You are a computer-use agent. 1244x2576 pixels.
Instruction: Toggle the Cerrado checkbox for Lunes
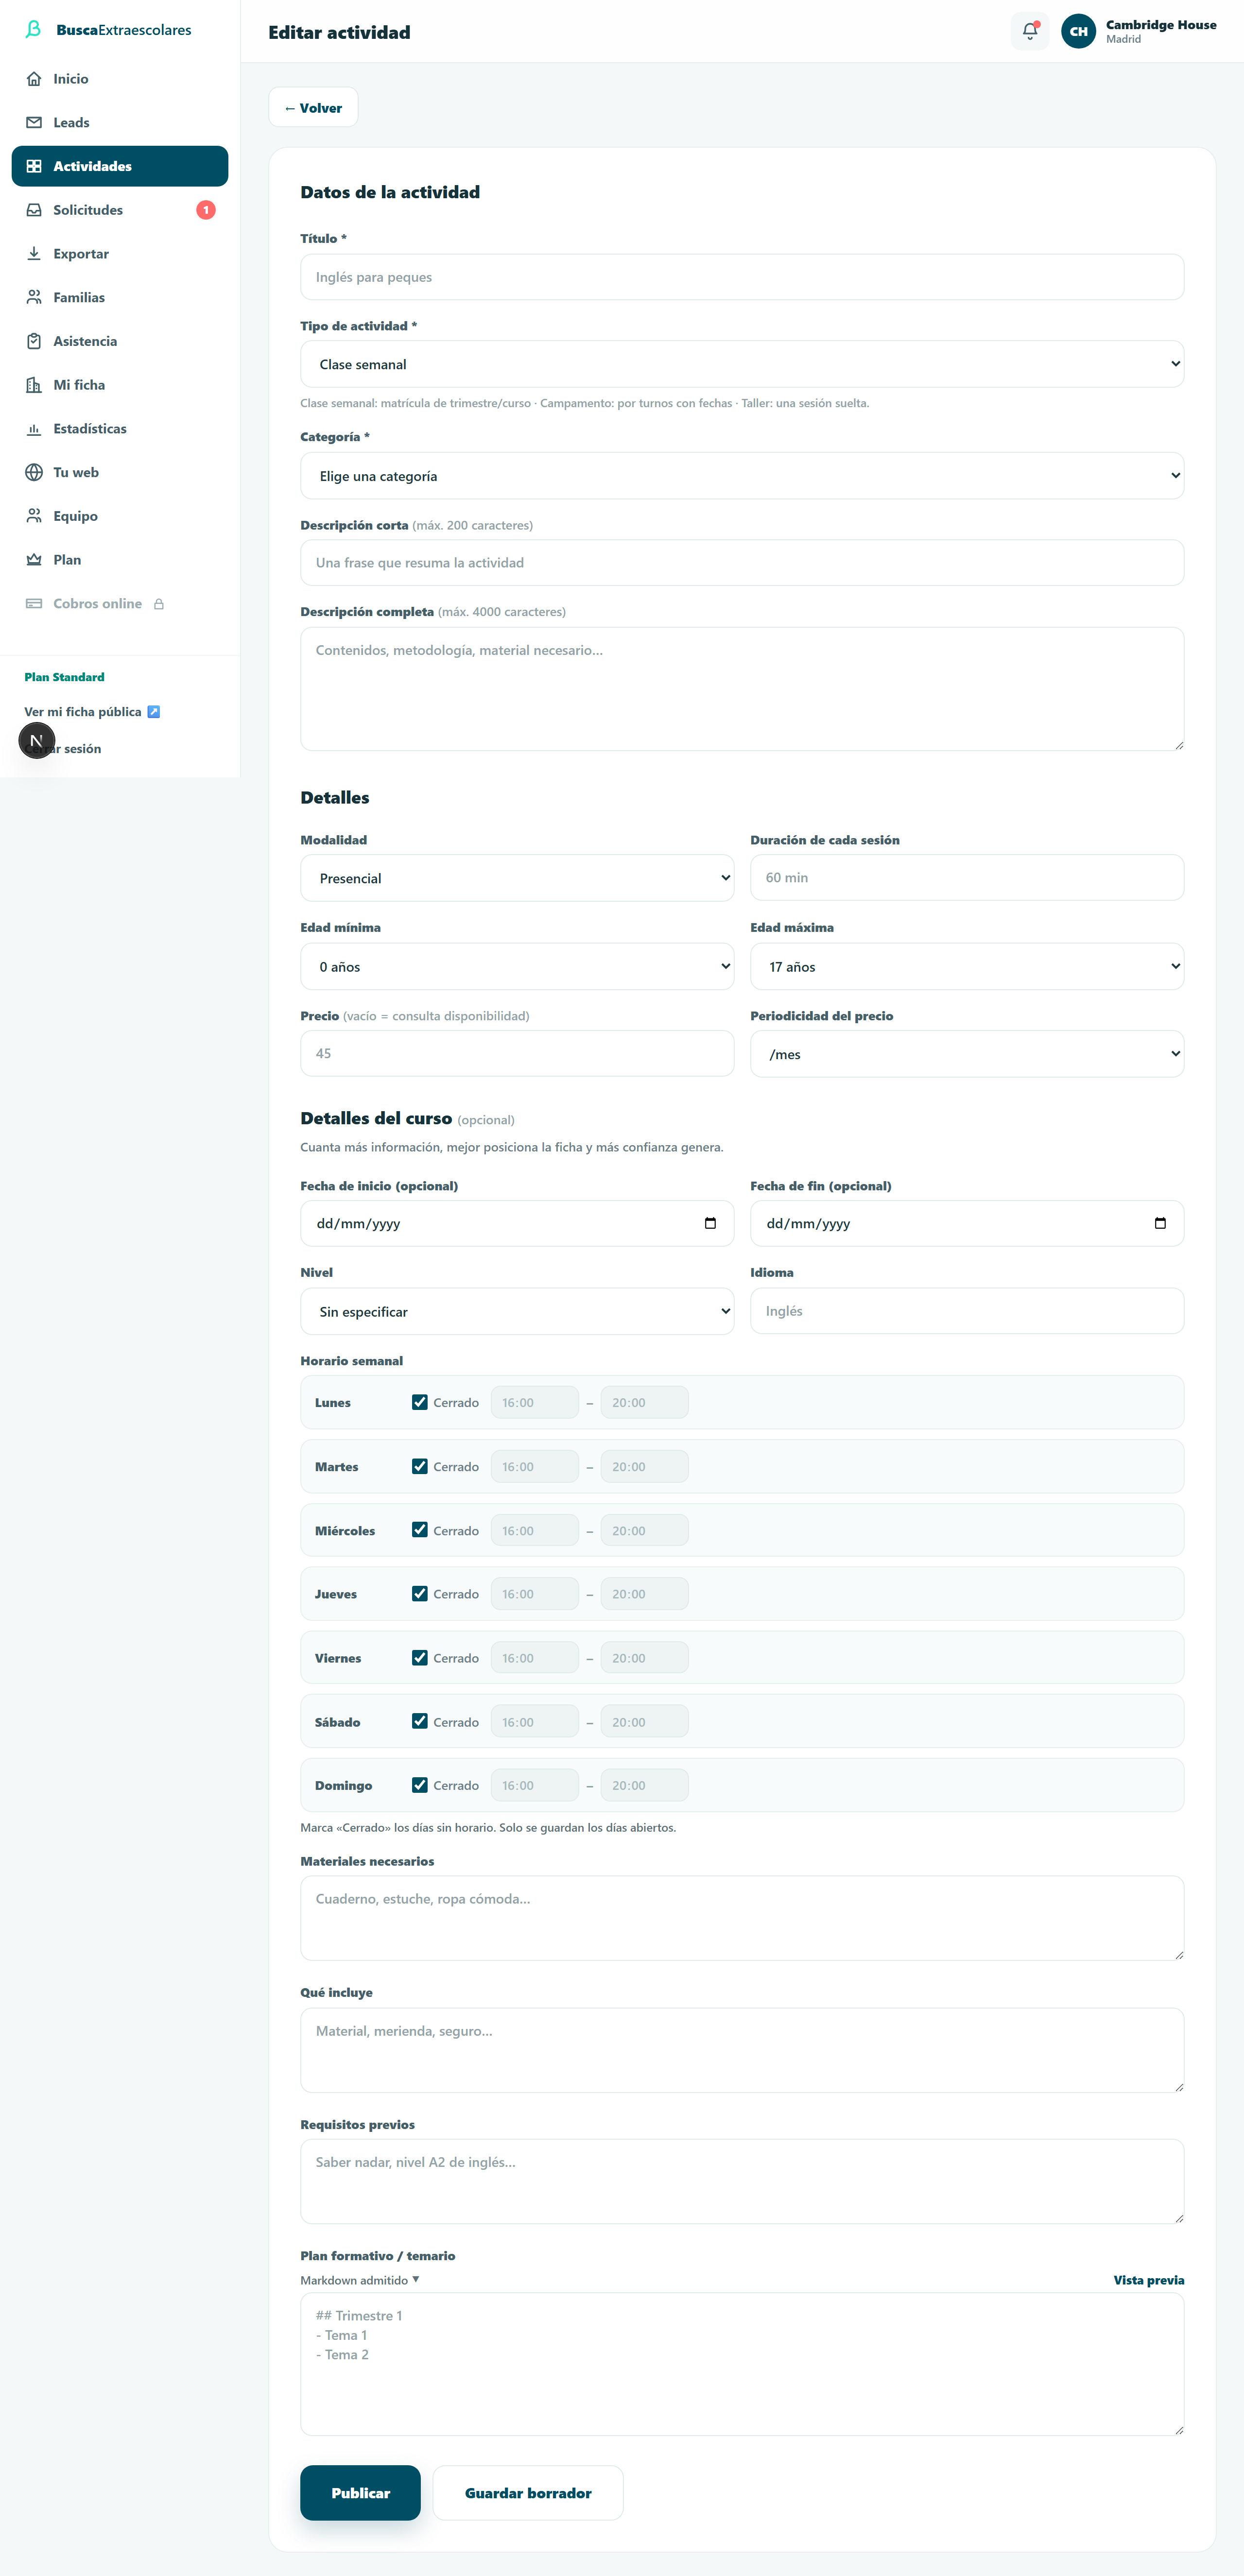(x=420, y=1402)
